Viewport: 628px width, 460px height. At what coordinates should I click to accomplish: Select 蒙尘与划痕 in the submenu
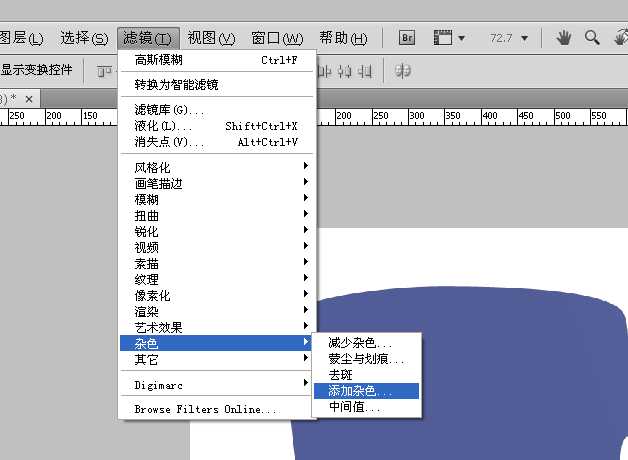365,359
